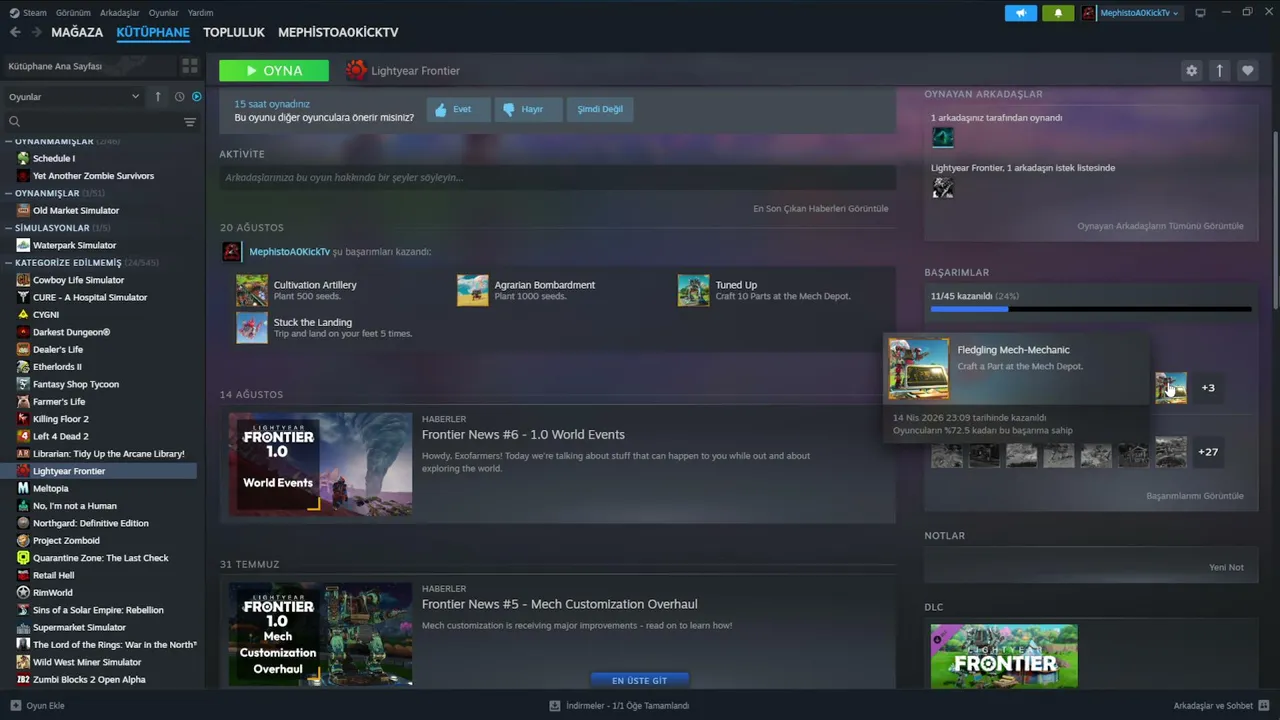Toggle favorite heart for Lightyear Frontier
The width and height of the screenshot is (1280, 720).
click(x=1247, y=70)
